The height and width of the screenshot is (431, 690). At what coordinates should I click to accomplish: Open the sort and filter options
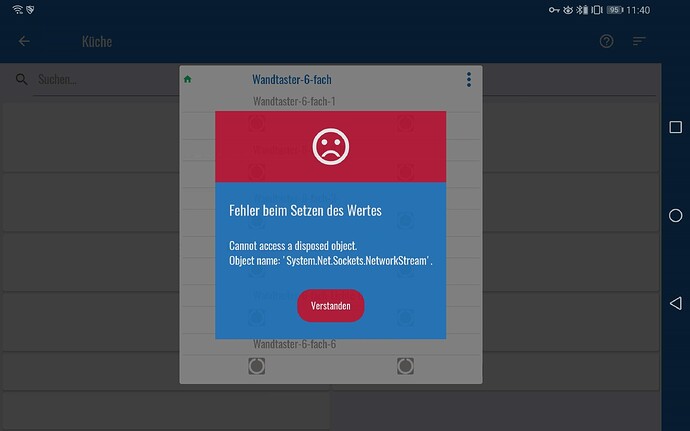pos(639,42)
